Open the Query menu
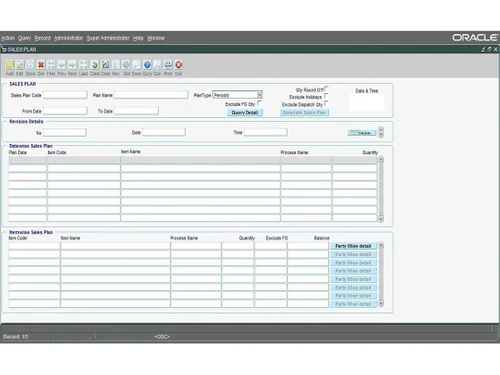The height and width of the screenshot is (375, 500). [x=24, y=38]
